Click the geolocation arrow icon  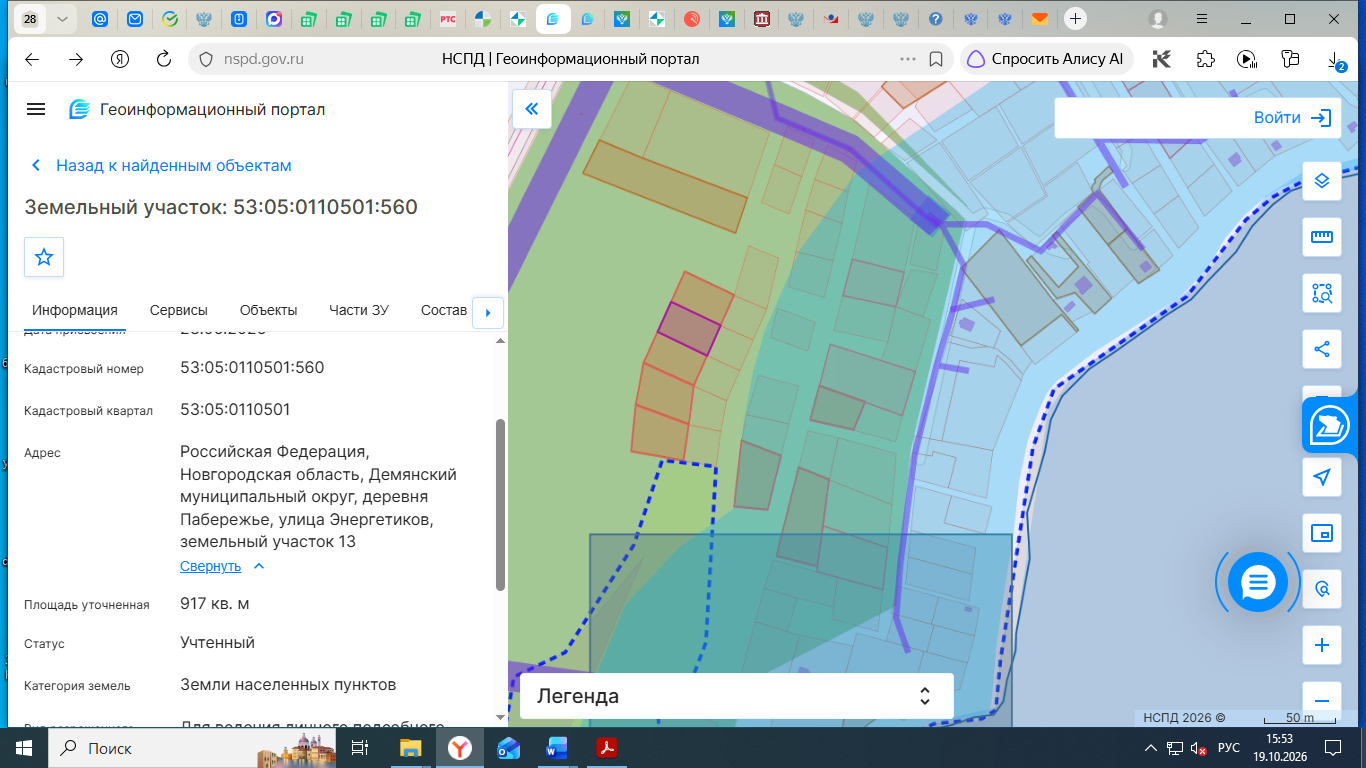click(x=1322, y=477)
